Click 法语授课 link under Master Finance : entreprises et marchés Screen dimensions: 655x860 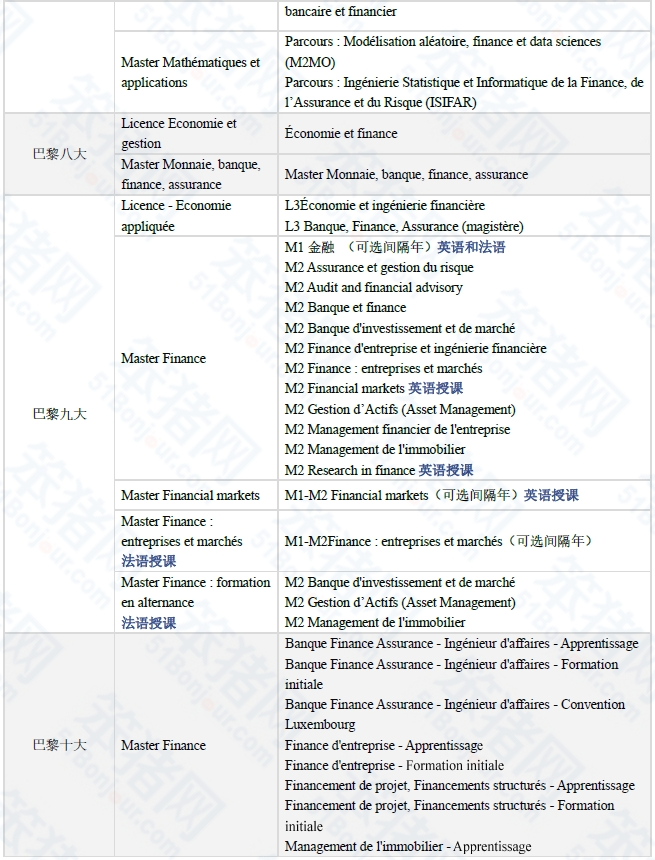tap(149, 561)
